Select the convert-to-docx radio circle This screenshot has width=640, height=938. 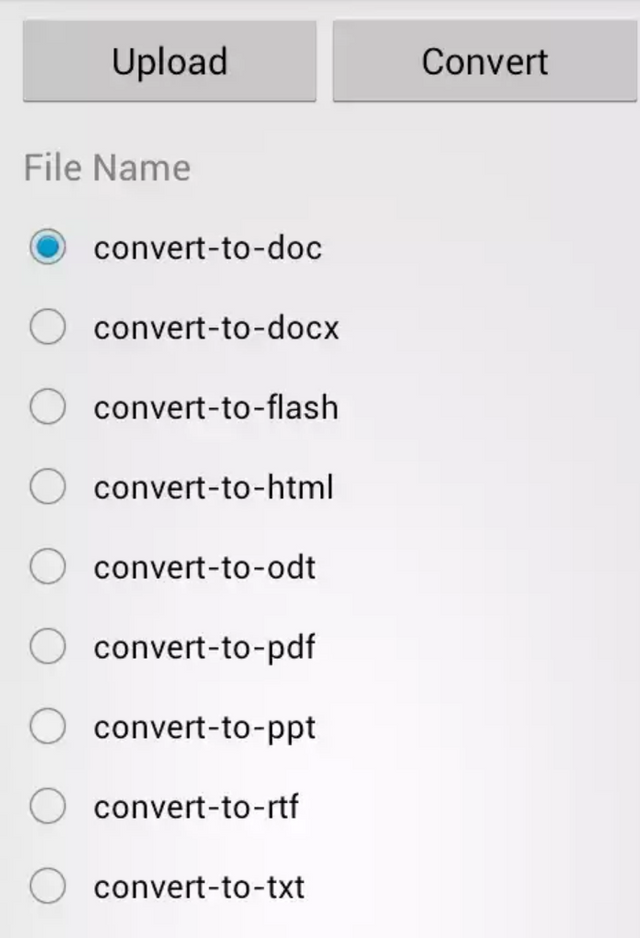click(x=47, y=327)
